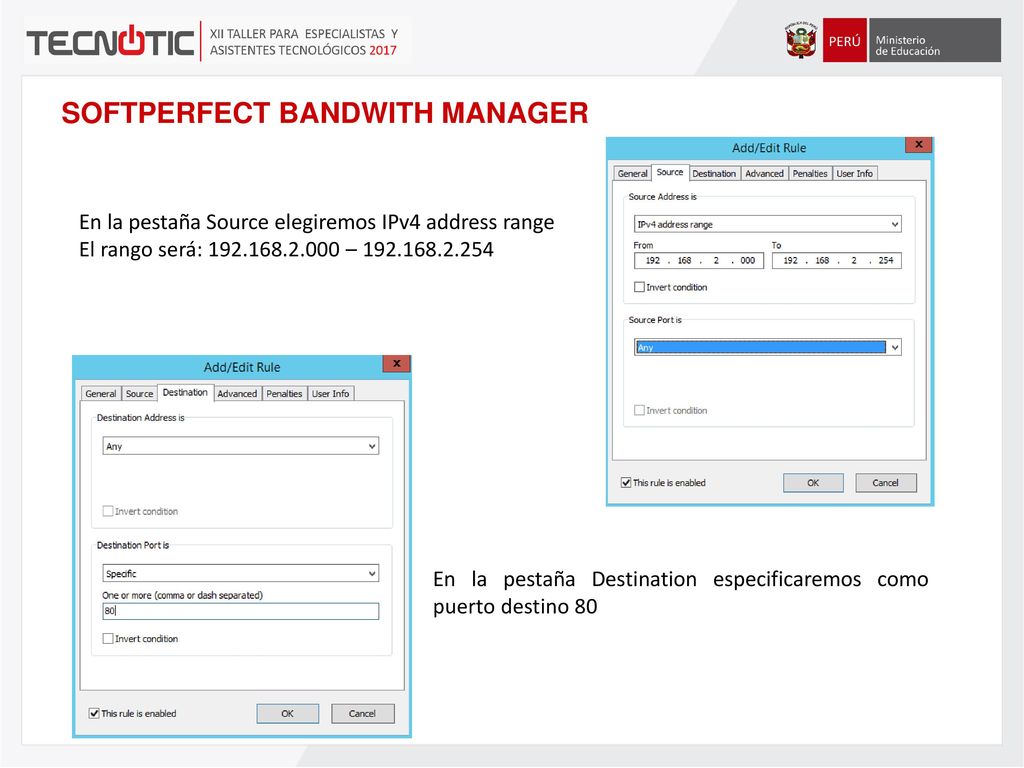
Task: Click the From IP address field
Action: (698, 261)
